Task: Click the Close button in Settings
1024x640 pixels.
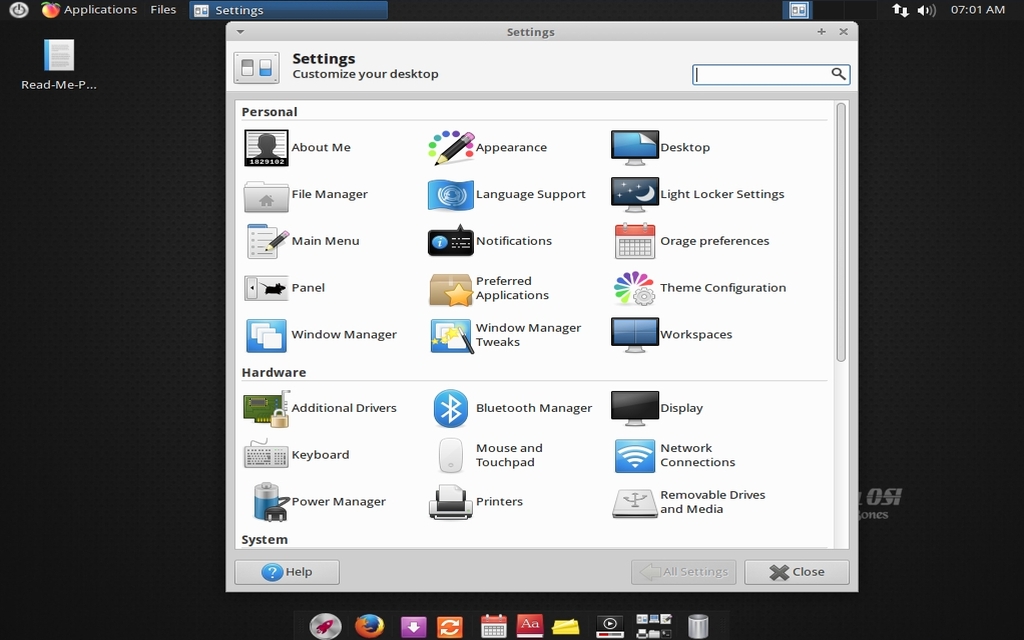Action: click(x=796, y=571)
